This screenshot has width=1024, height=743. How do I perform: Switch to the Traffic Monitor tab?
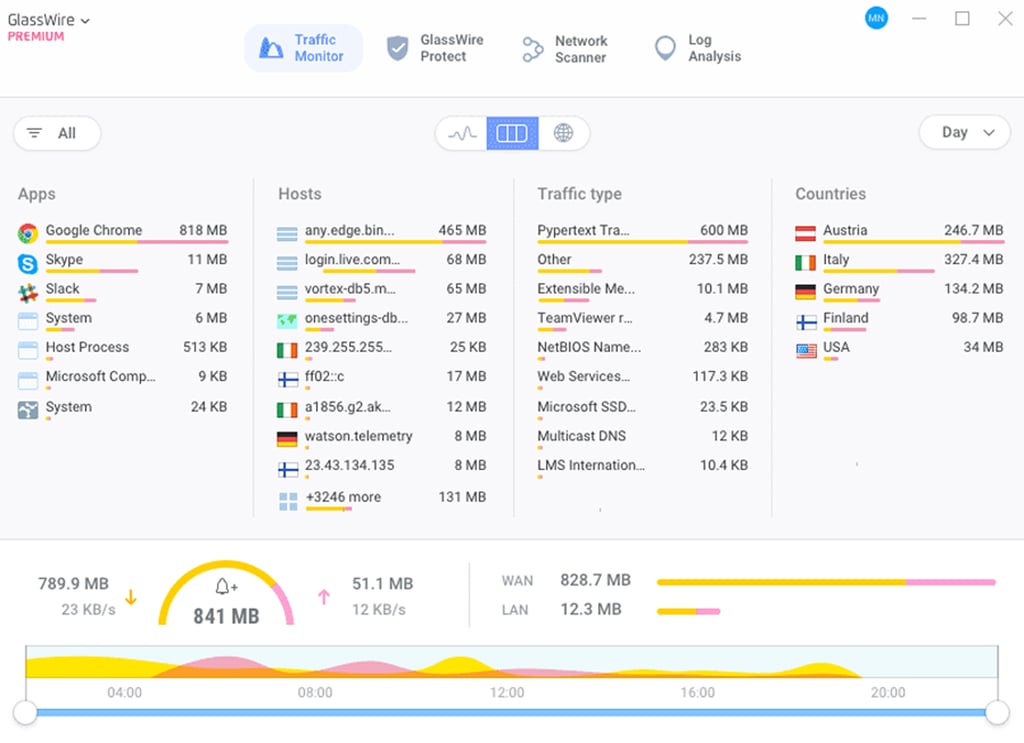pyautogui.click(x=303, y=47)
